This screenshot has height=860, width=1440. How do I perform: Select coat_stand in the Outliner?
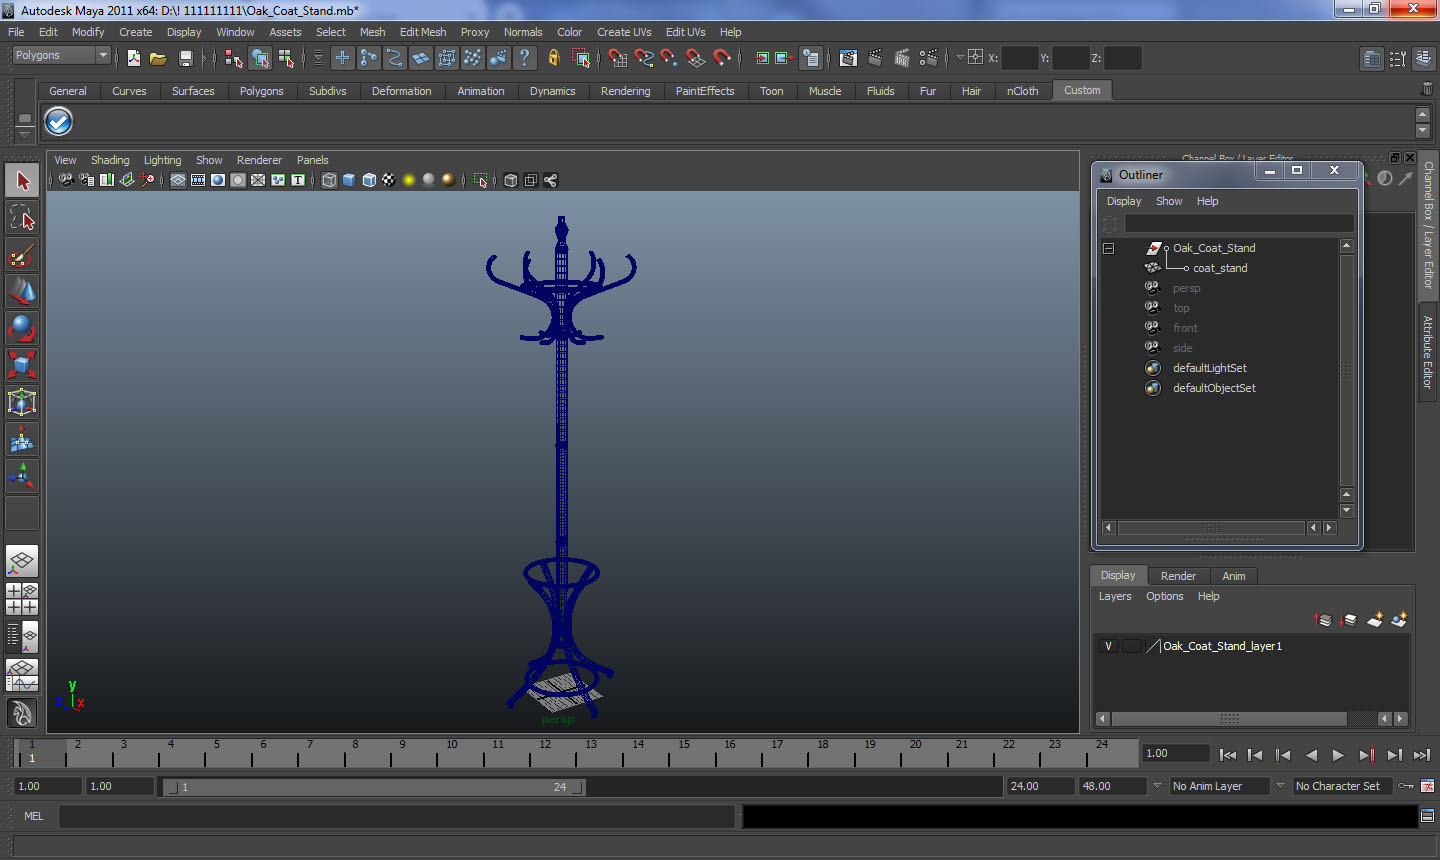pos(1220,268)
